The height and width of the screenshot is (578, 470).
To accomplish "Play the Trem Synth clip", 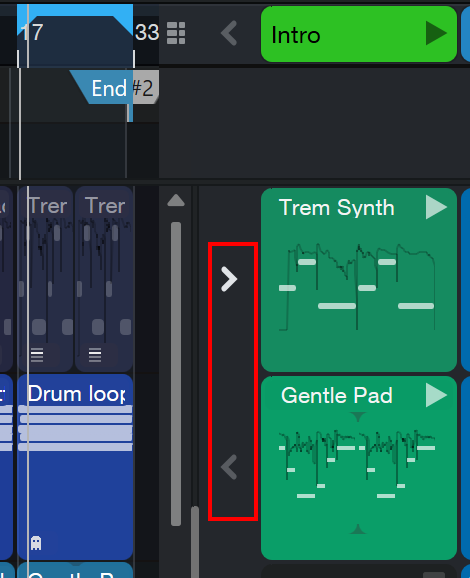I will (x=436, y=207).
